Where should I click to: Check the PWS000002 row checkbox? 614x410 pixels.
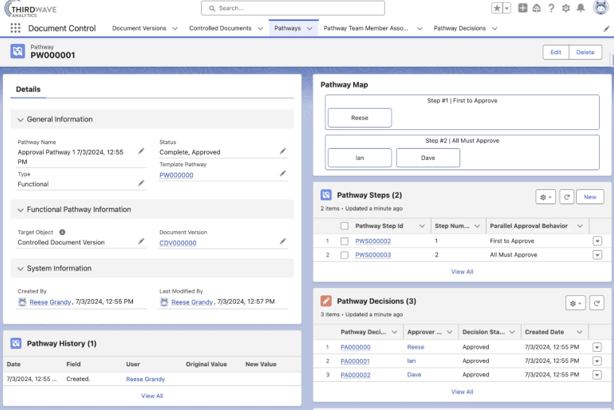(344, 241)
